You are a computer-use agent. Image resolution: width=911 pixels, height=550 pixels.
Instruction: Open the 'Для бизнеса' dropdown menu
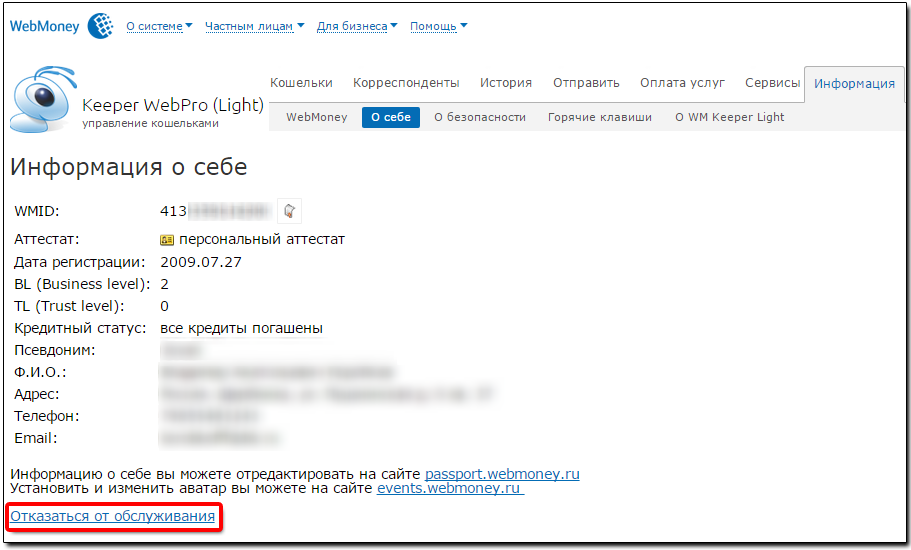357,26
